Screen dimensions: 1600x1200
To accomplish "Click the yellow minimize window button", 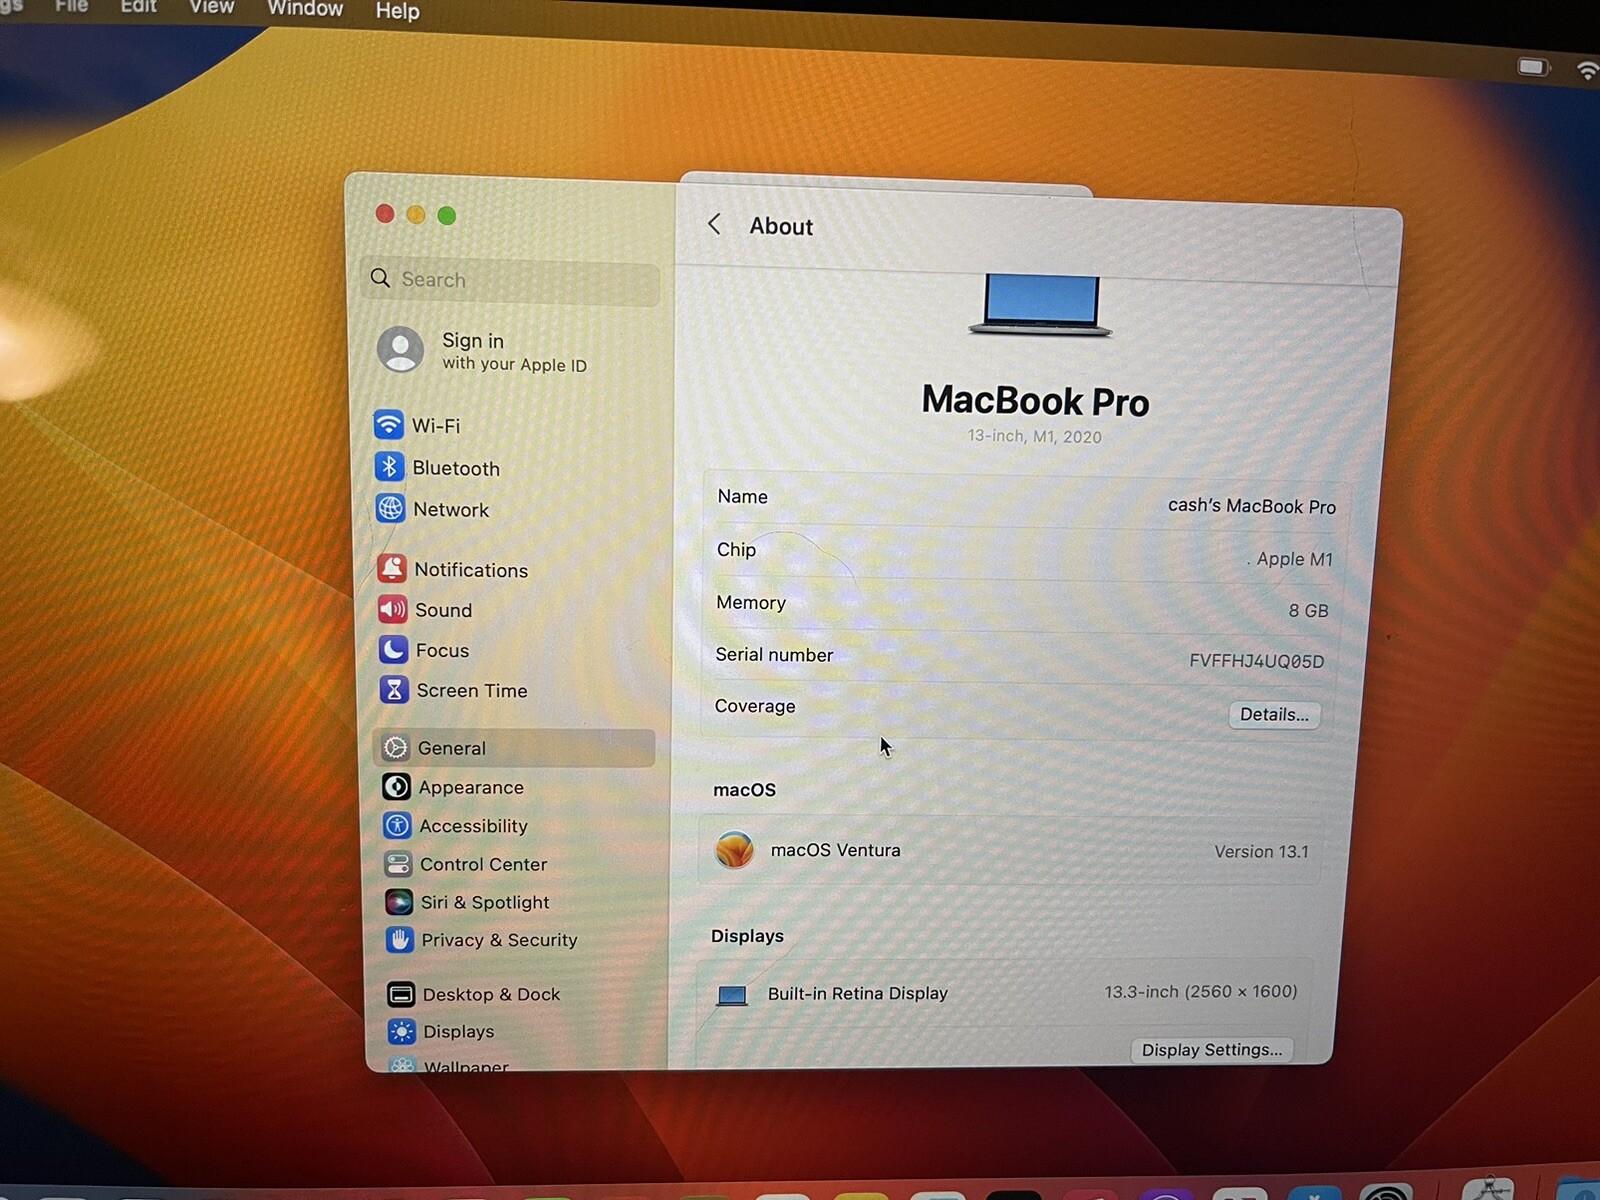I will (416, 214).
